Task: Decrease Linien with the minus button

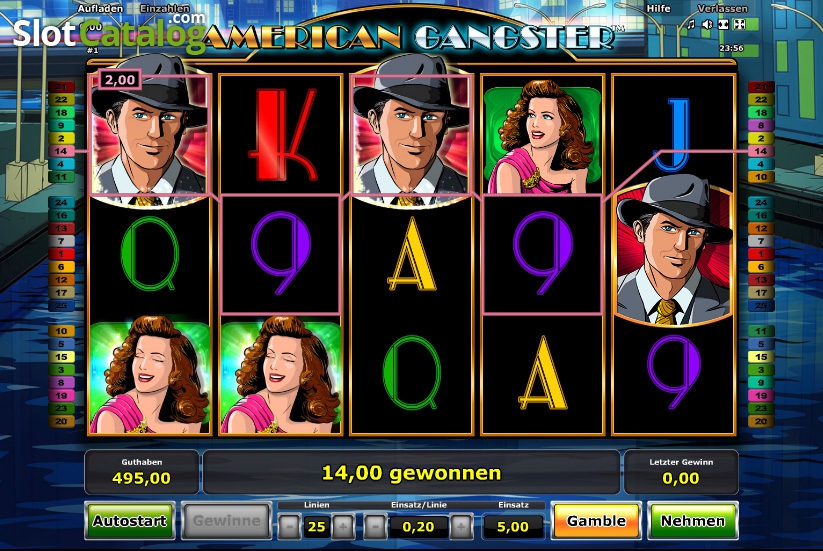Action: (x=290, y=526)
